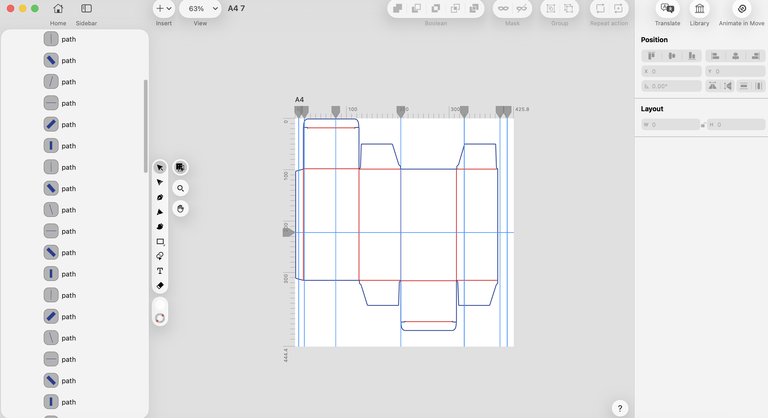The height and width of the screenshot is (418, 768).
Task: Click the second Boolean subtract icon
Action: pyautogui.click(x=416, y=8)
